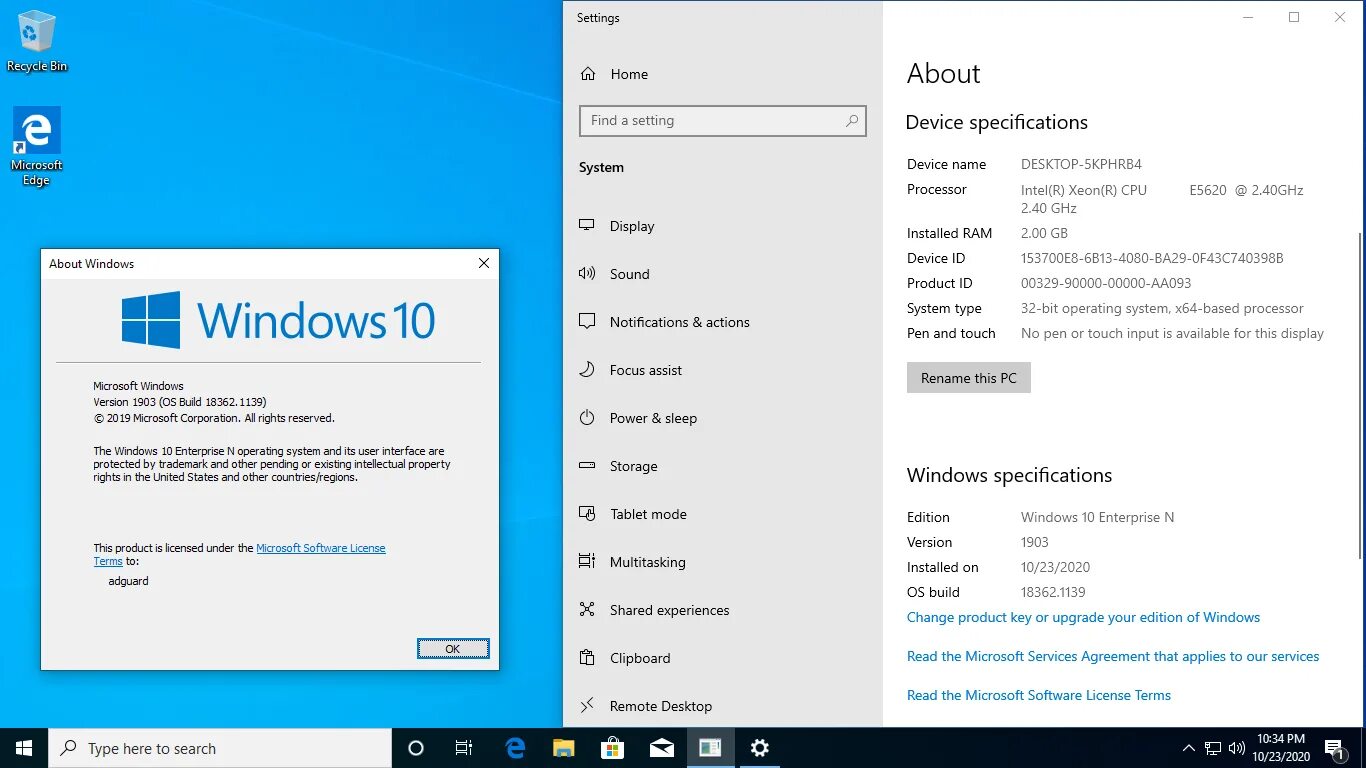
Task: Click the Remote Desktop icon
Action: 587,706
